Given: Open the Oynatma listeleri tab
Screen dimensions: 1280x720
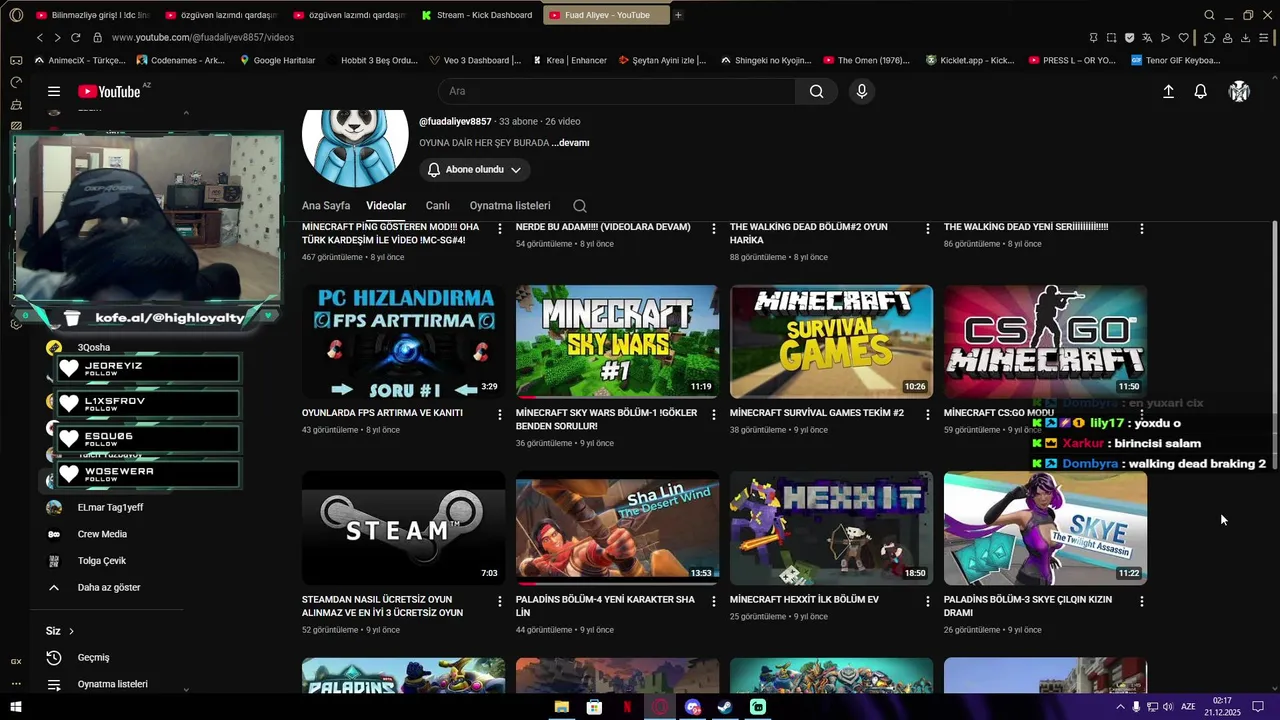Looking at the screenshot, I should pyautogui.click(x=510, y=206).
